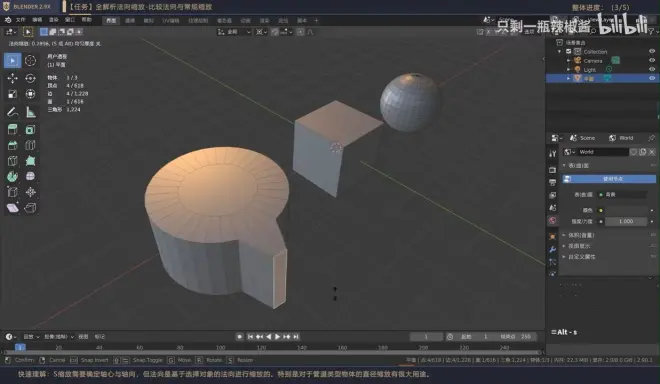Click the Select Box tool in left toolbar
Viewport: 660px width, 384px height.
click(13, 61)
